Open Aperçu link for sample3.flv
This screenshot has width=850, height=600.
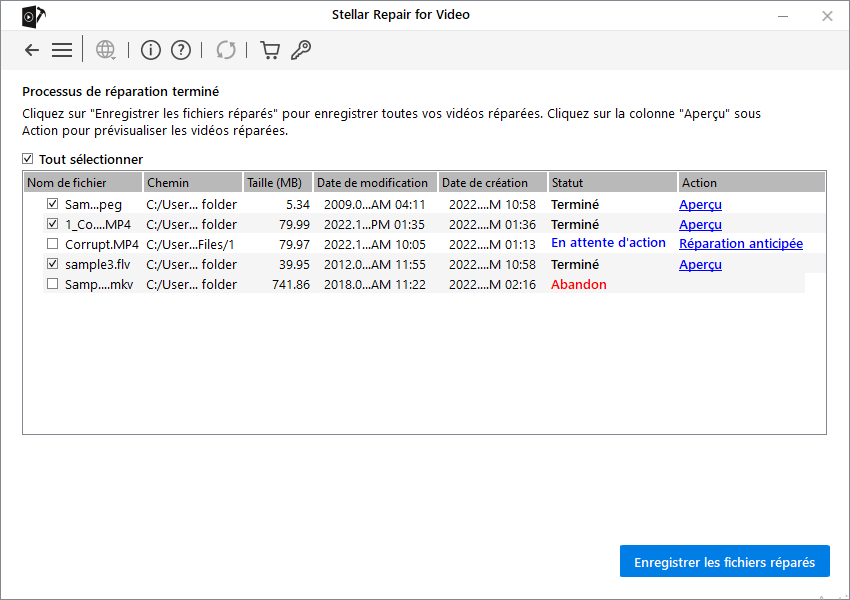(700, 265)
